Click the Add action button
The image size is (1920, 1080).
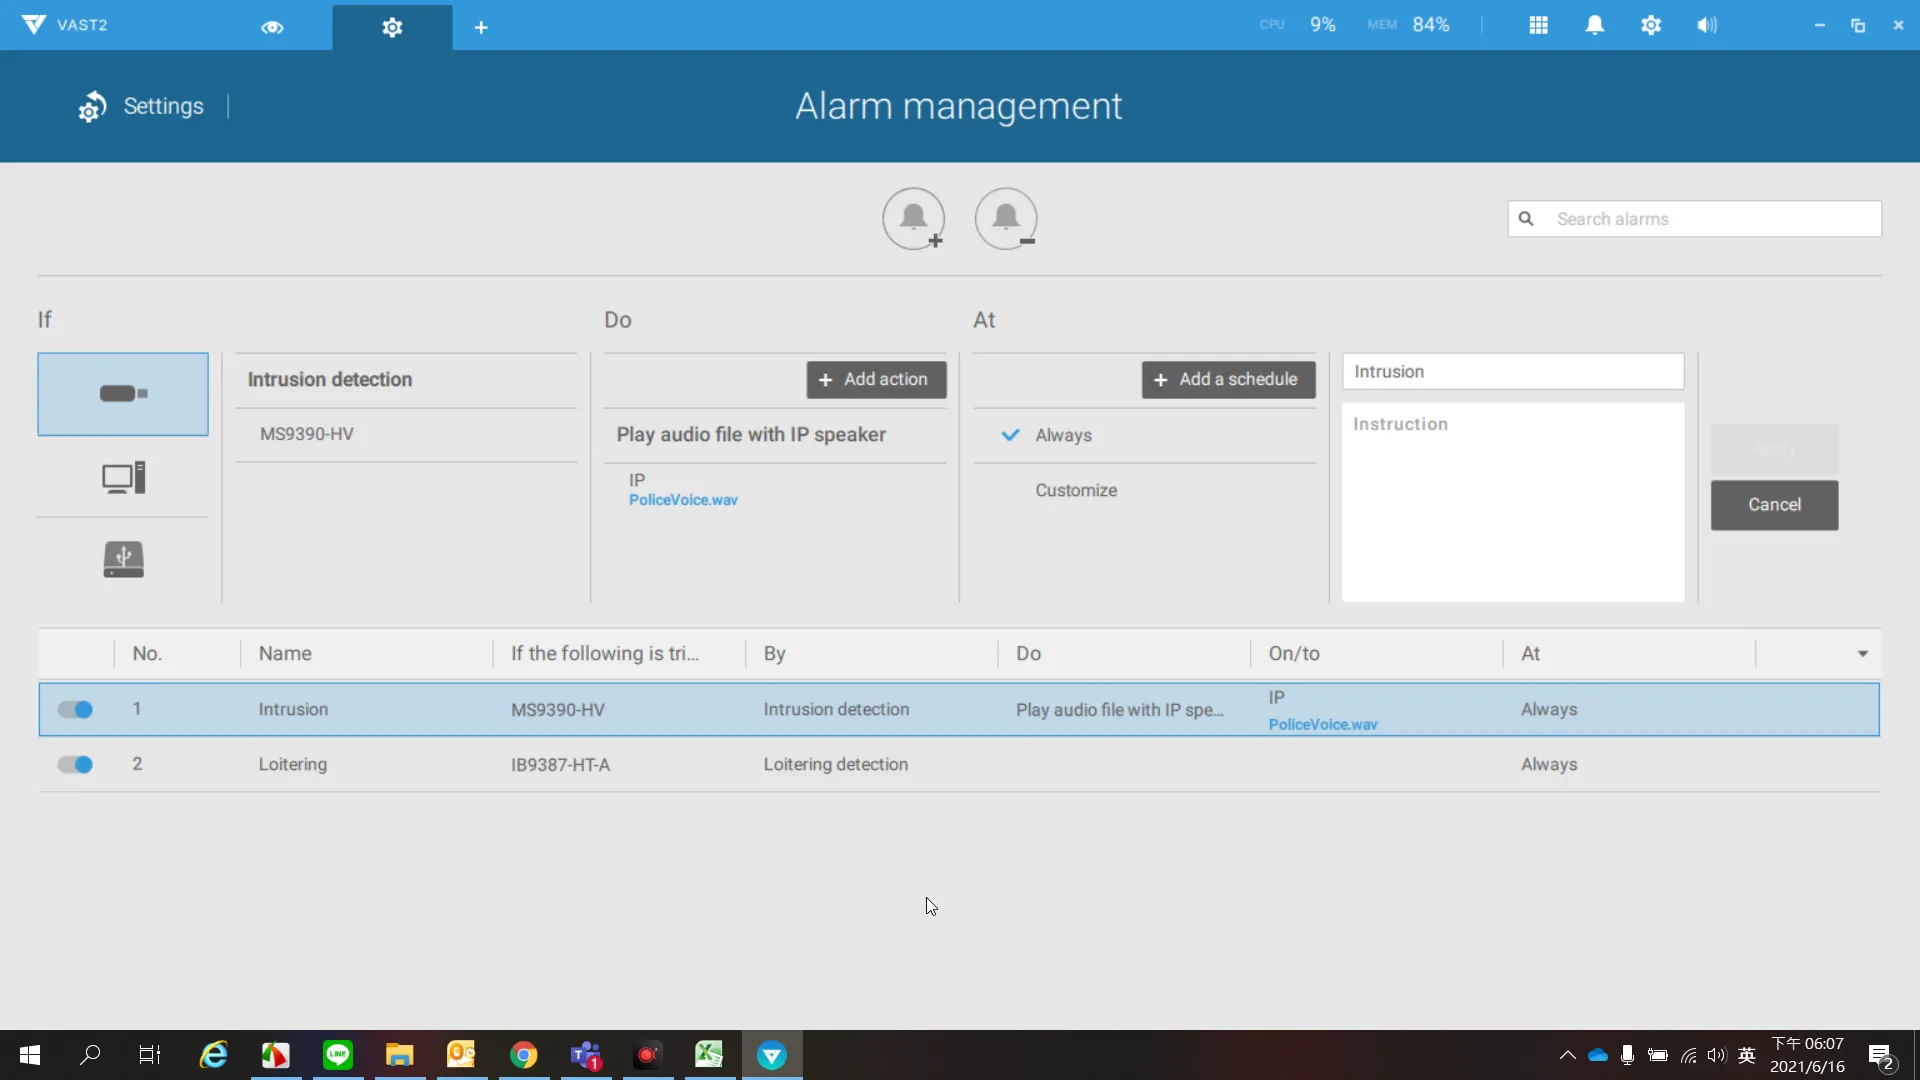point(876,379)
